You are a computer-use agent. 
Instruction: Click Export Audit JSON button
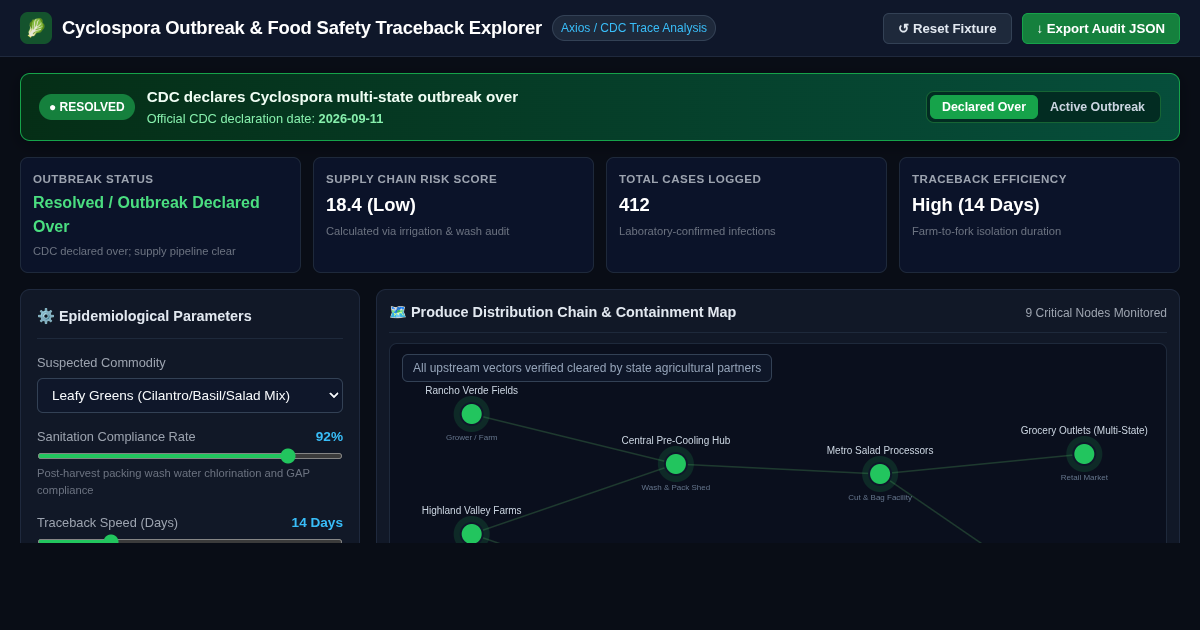tap(1101, 28)
